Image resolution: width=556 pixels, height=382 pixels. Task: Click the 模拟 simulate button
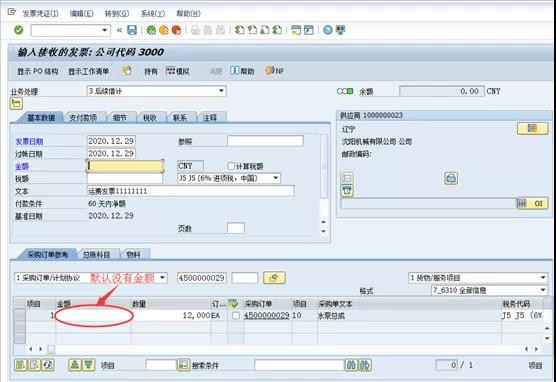pos(178,71)
